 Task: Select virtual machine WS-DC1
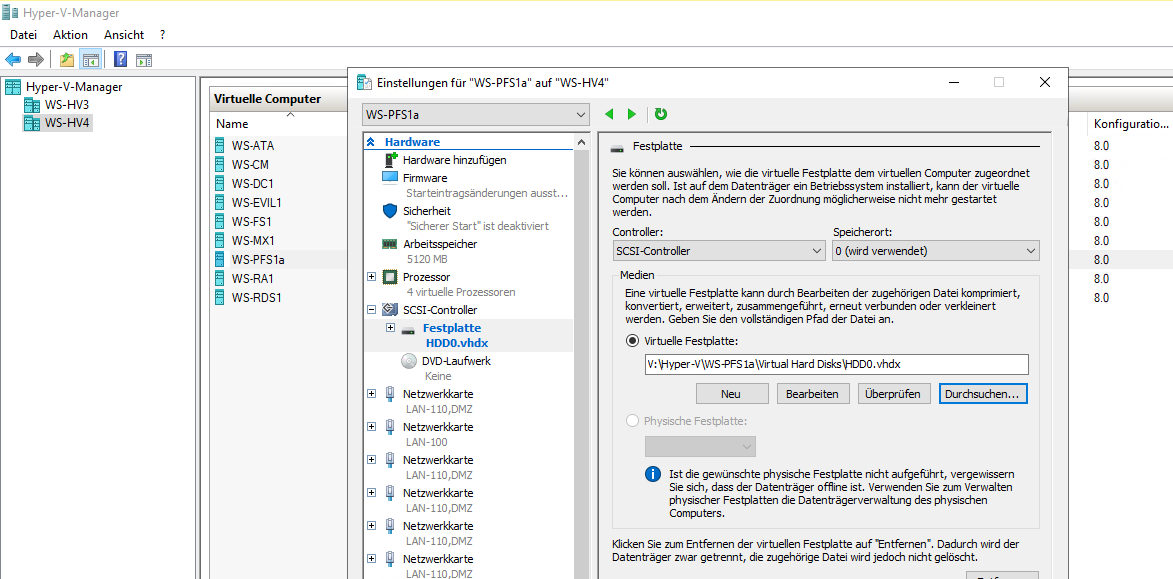(x=252, y=183)
